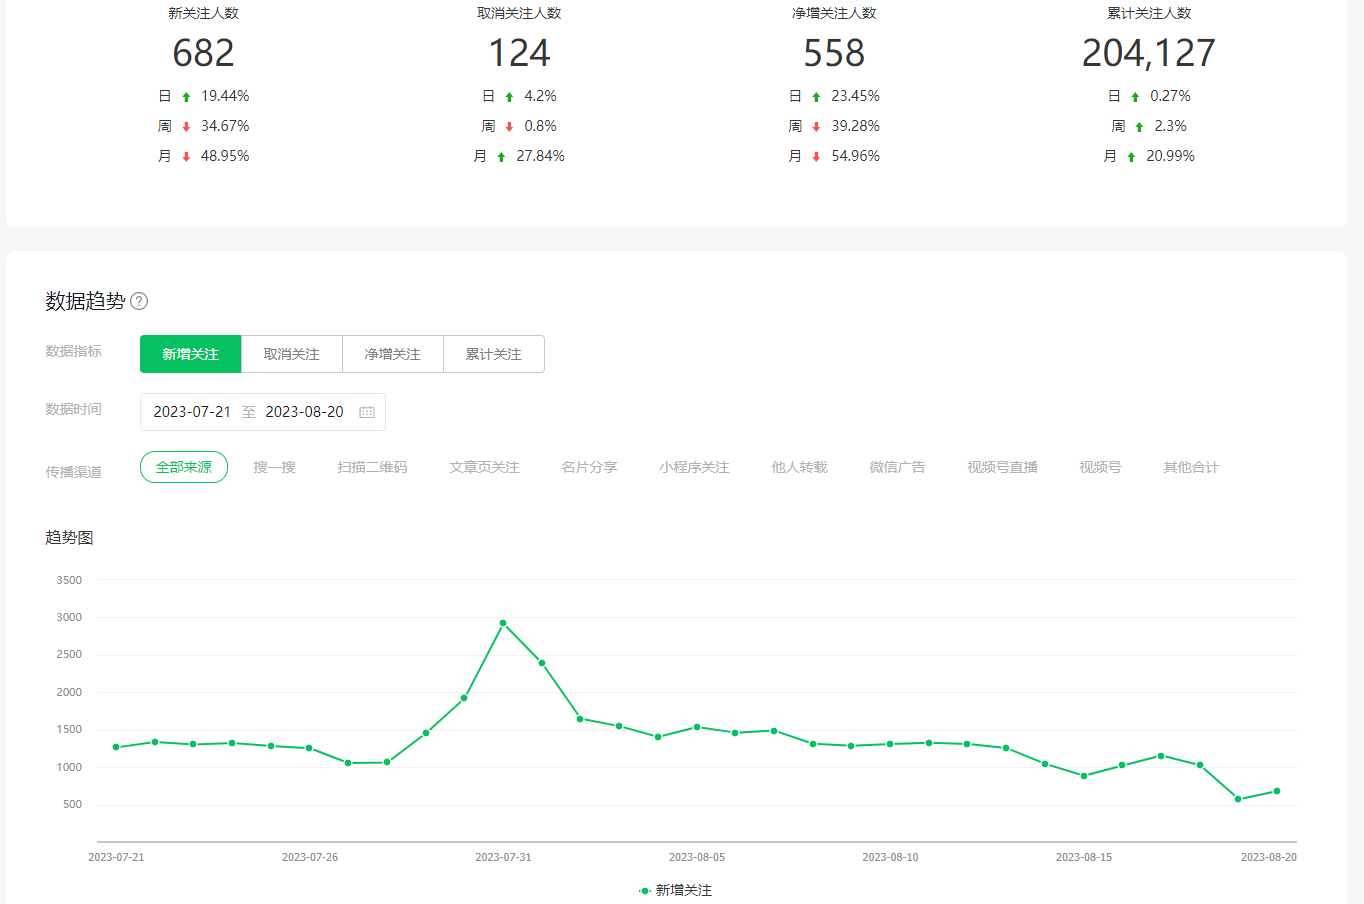Filter by 小程序关注 channel

coord(694,467)
